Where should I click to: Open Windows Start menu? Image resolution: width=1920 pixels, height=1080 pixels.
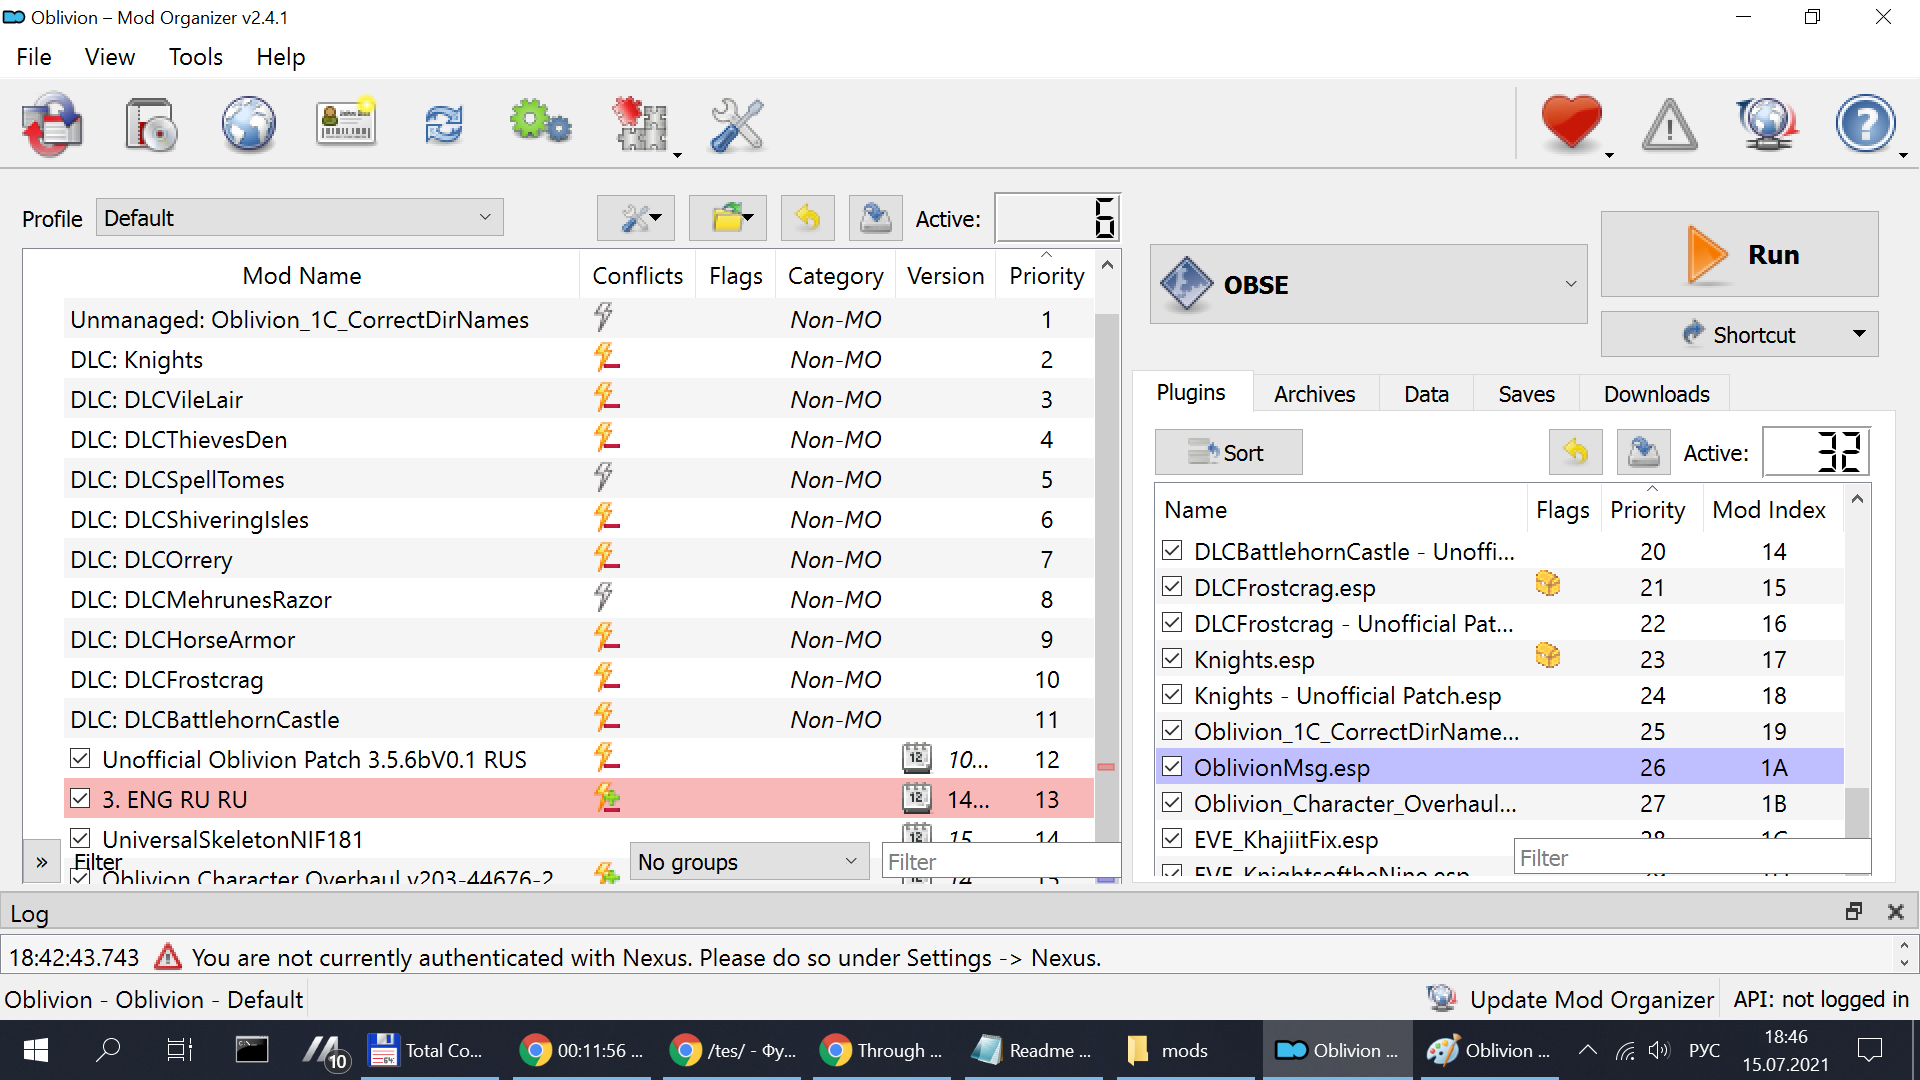click(x=36, y=1050)
